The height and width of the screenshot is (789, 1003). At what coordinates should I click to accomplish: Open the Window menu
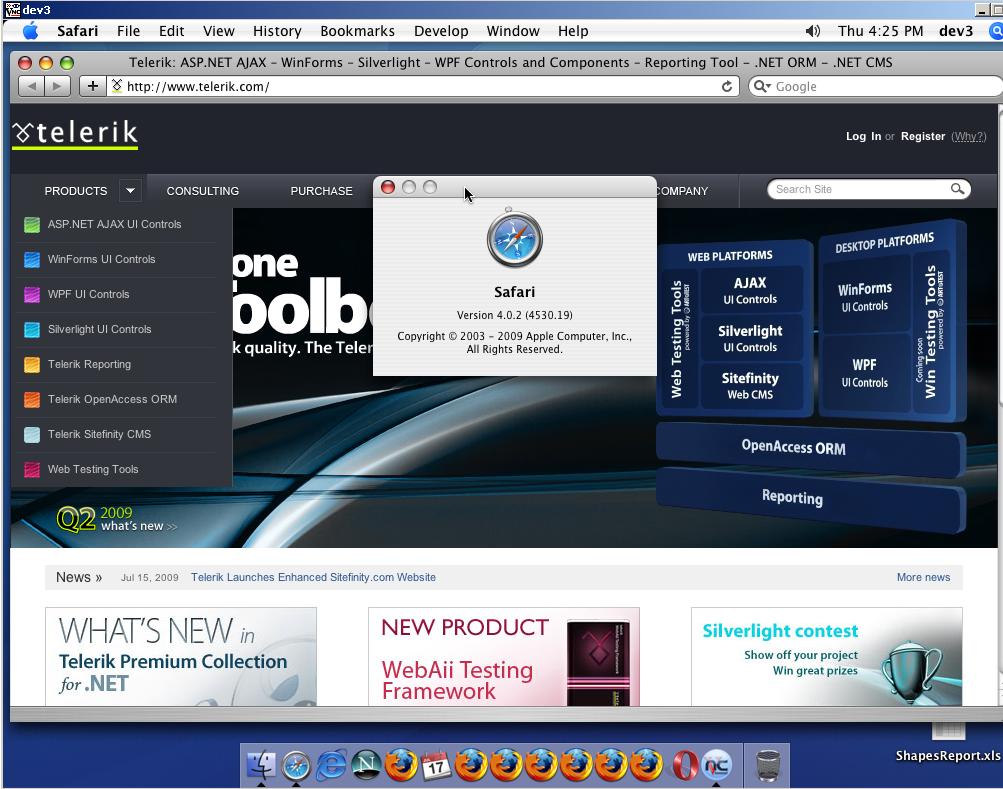[513, 31]
